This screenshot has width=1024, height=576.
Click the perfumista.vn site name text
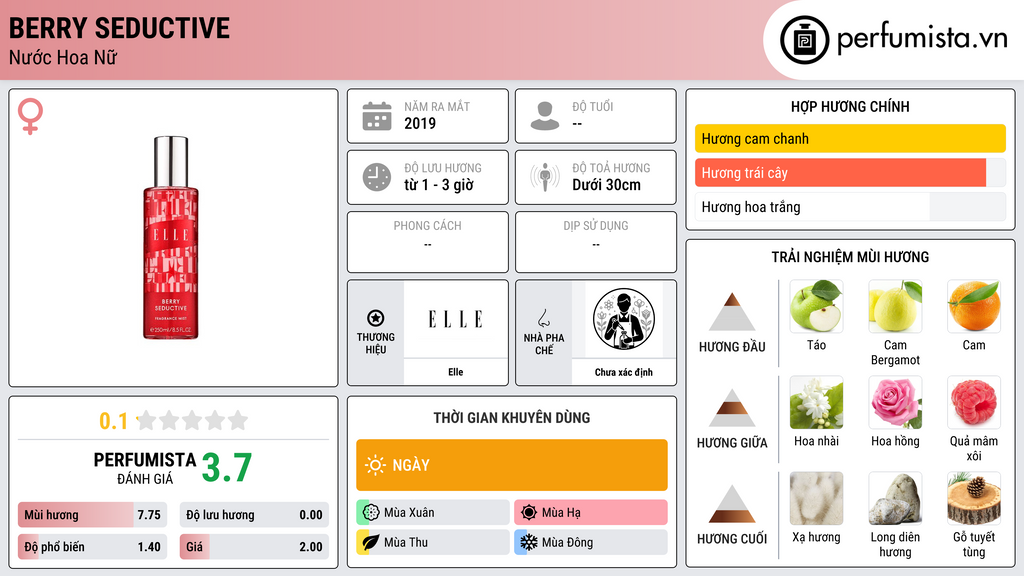(922, 38)
